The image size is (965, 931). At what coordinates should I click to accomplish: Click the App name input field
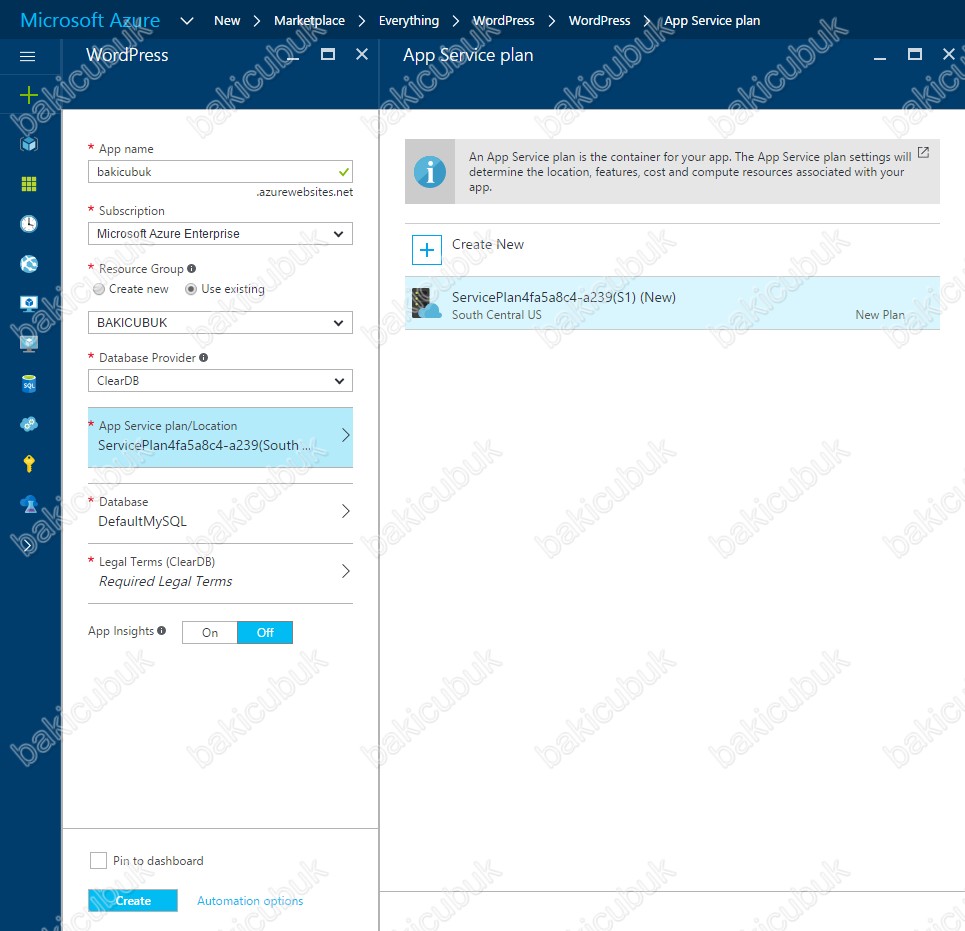click(220, 172)
